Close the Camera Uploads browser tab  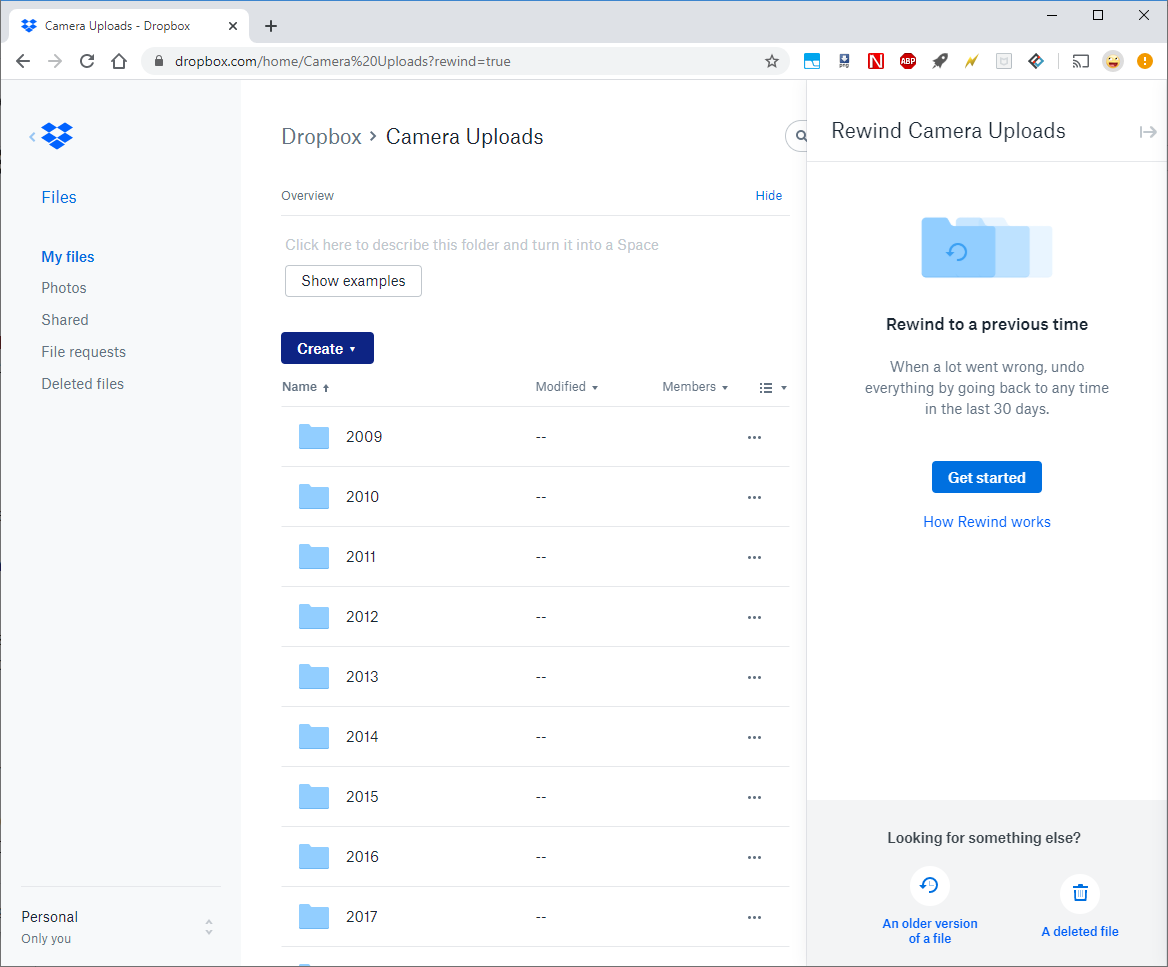coord(232,26)
